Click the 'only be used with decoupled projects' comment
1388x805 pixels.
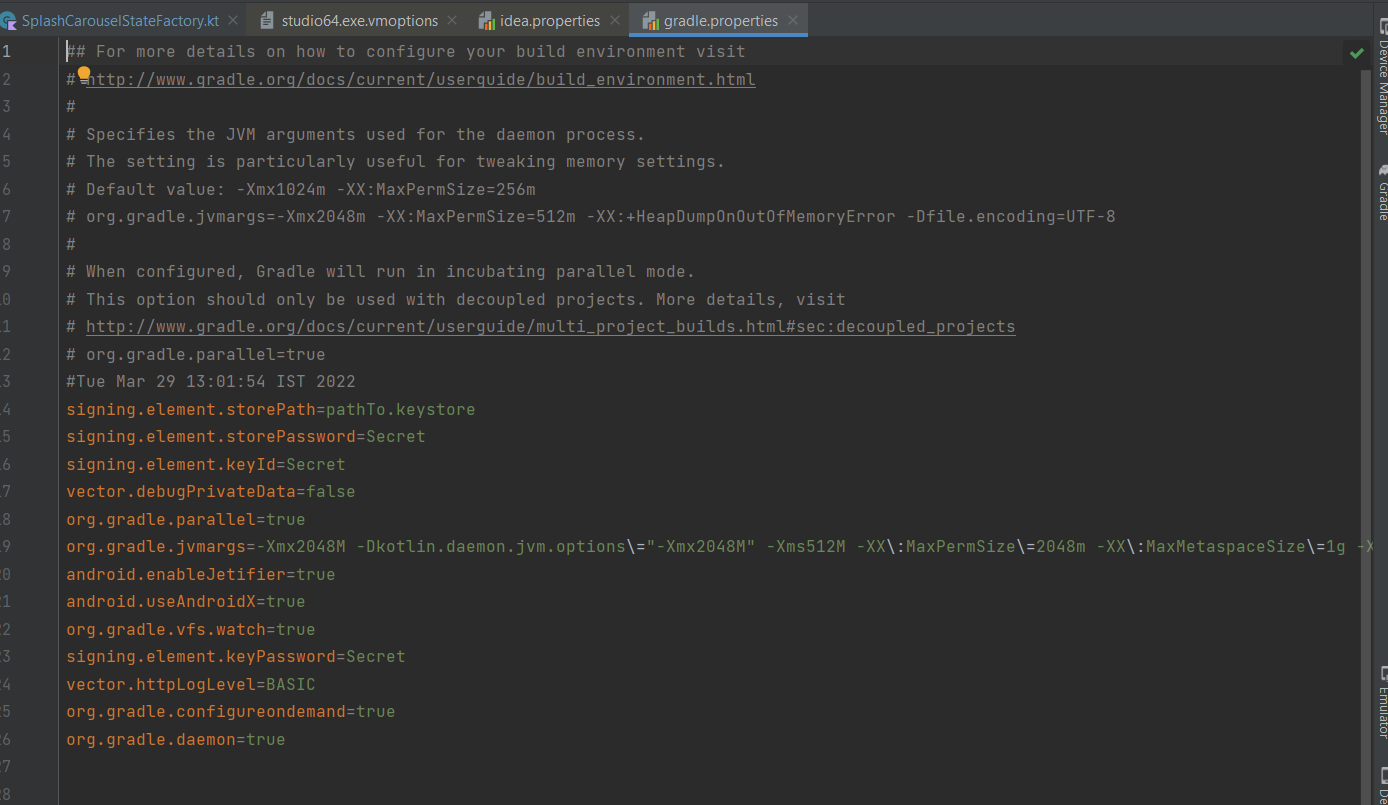point(455,299)
